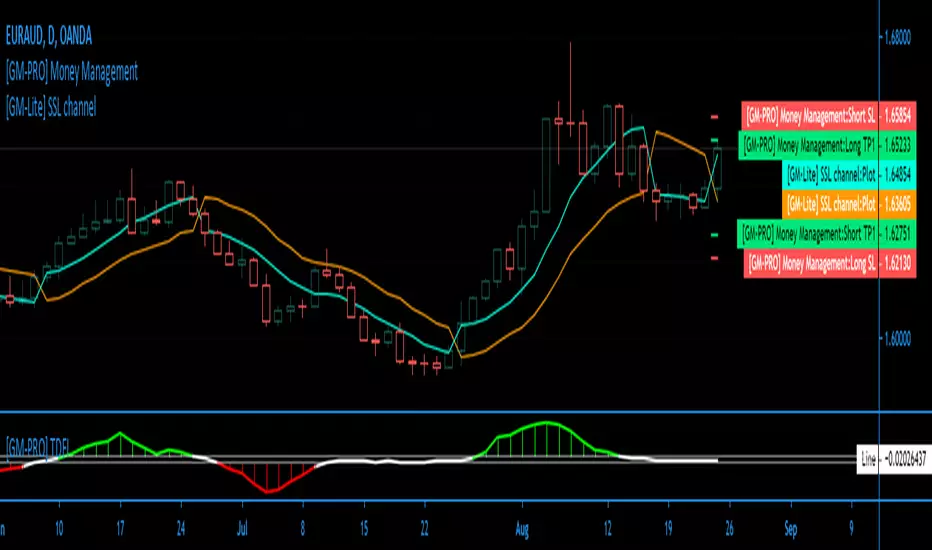Screen dimensions: 932x550
Task: Click the 12 date tick on time axis
Action: pos(607,529)
